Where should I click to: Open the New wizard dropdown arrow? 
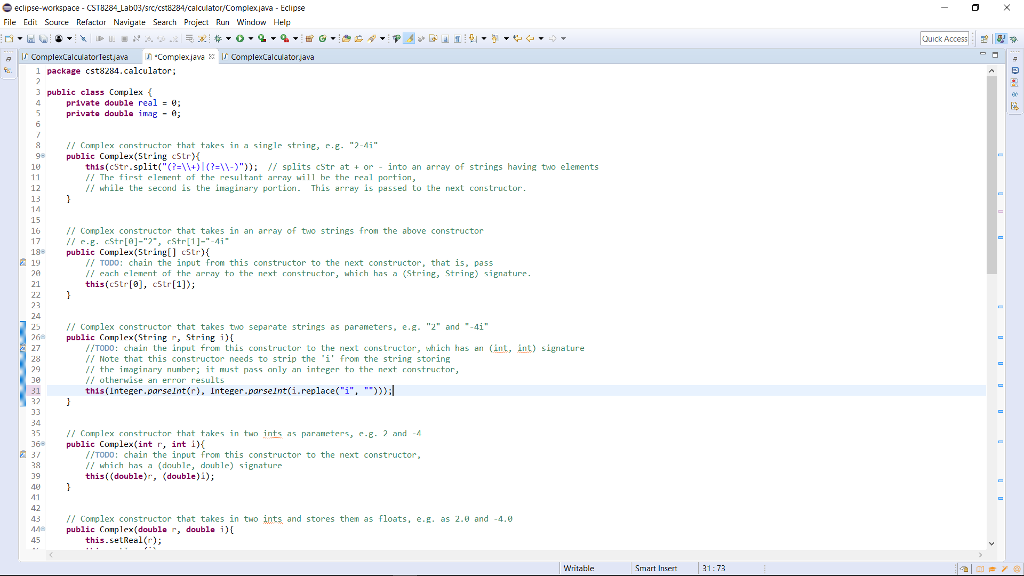(20, 37)
